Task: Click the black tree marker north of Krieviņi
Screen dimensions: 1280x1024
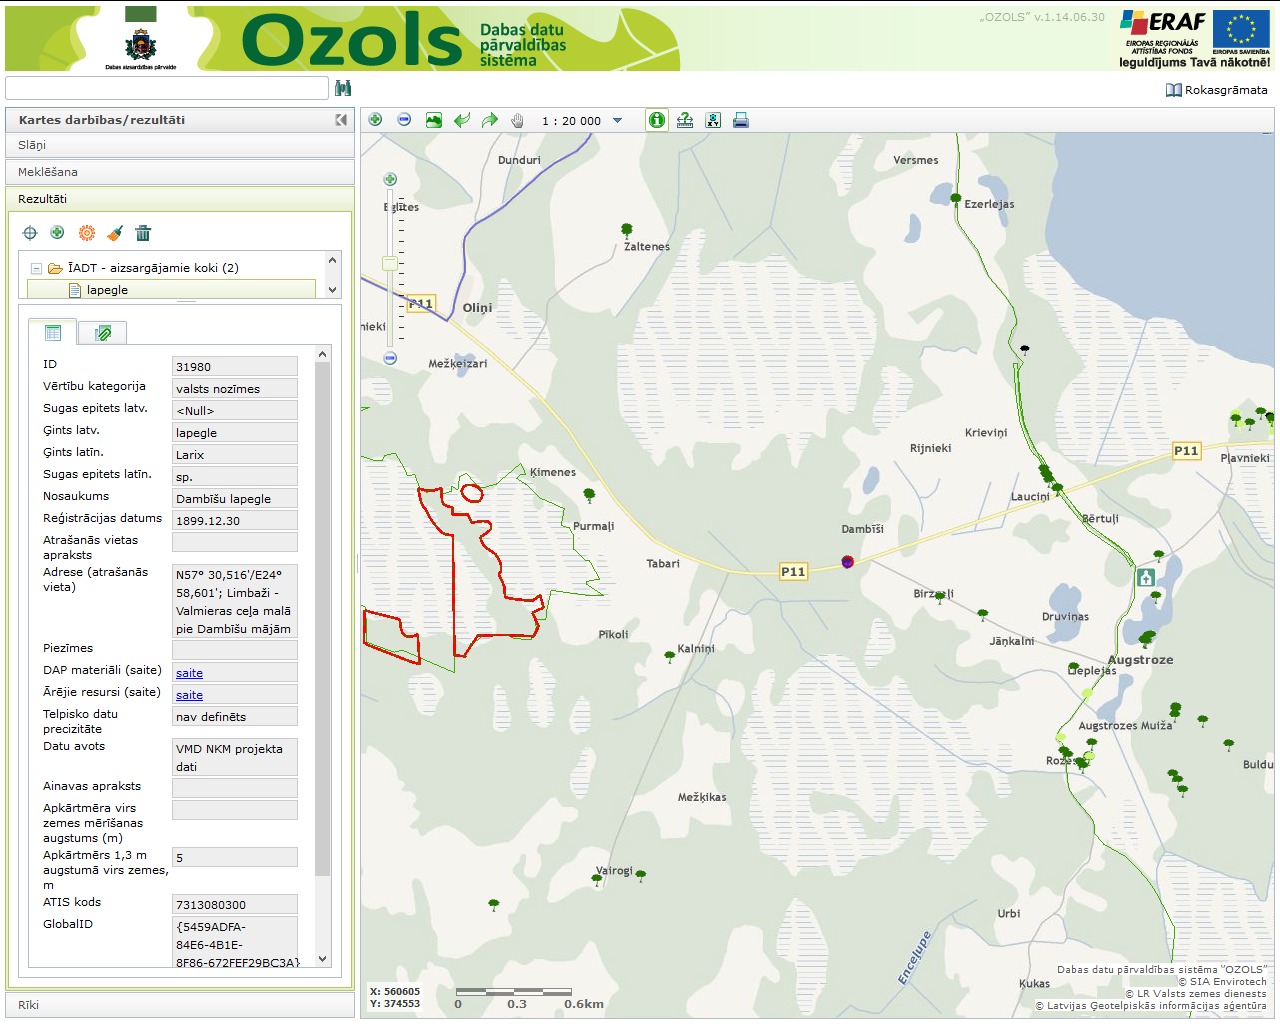Action: (1024, 350)
